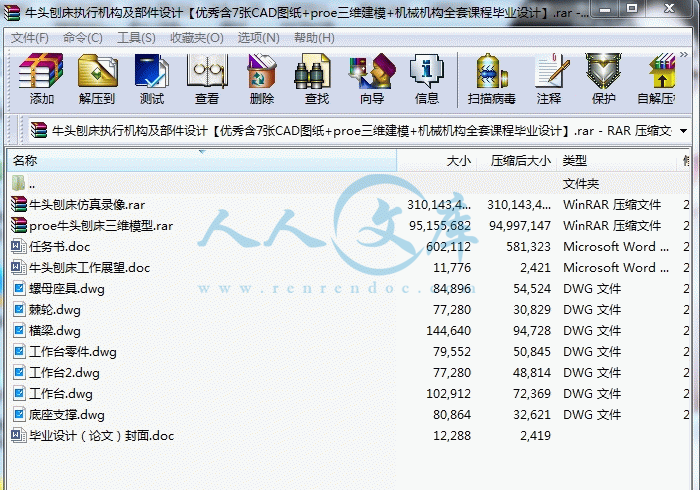Select 牛头刨床仿真录像.rar file
The width and height of the screenshot is (700, 490).
pos(349,204)
